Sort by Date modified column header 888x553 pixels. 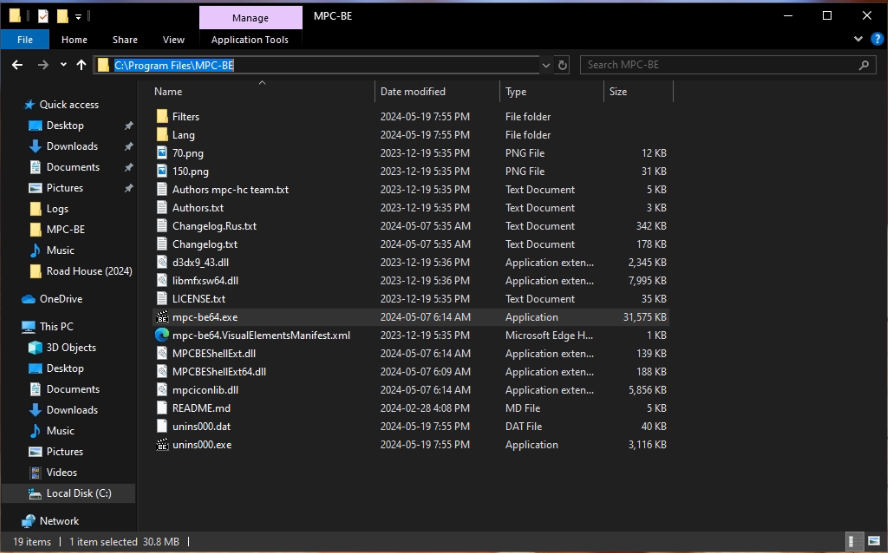pos(413,91)
